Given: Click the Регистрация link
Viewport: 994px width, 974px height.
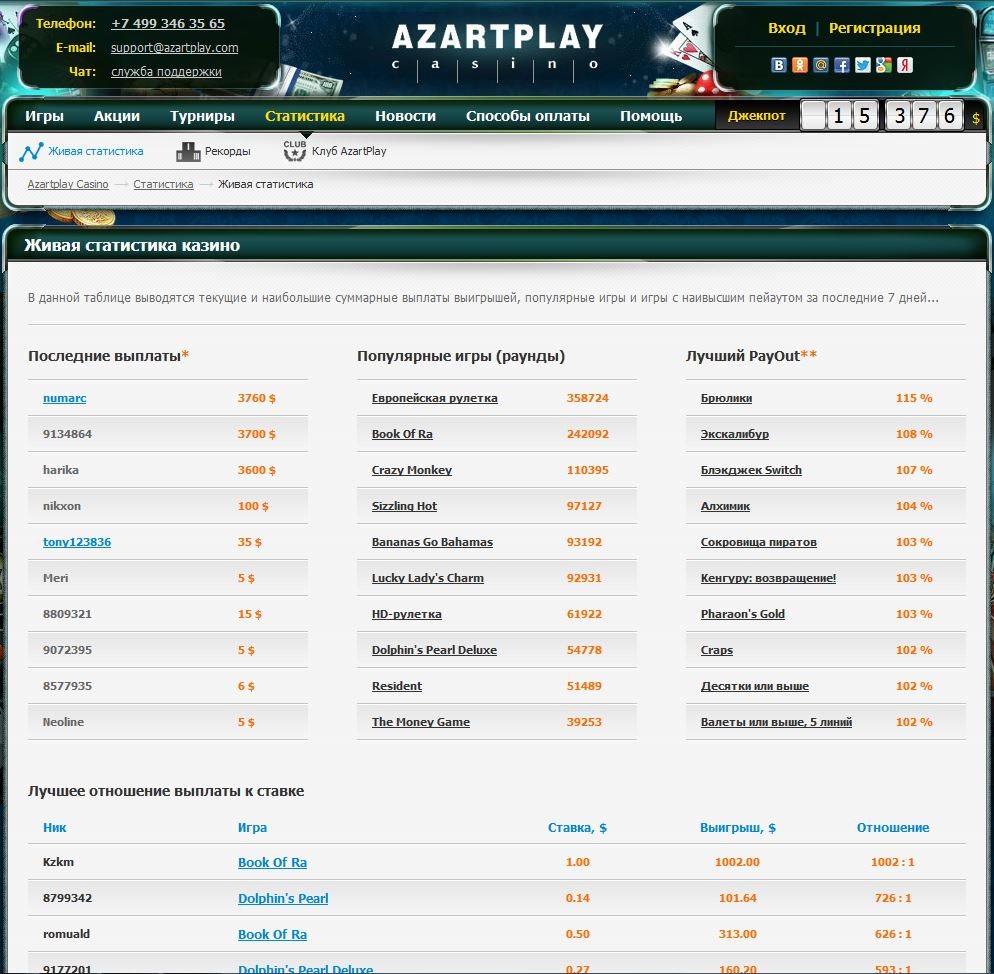Looking at the screenshot, I should (875, 28).
